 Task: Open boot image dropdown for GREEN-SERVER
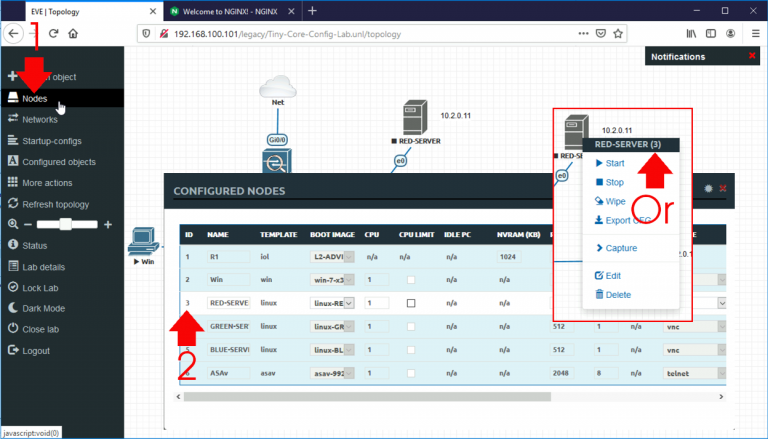click(x=332, y=327)
